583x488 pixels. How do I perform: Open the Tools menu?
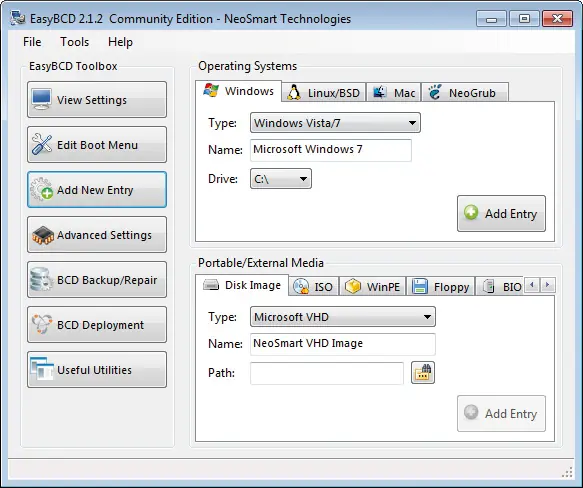(74, 42)
